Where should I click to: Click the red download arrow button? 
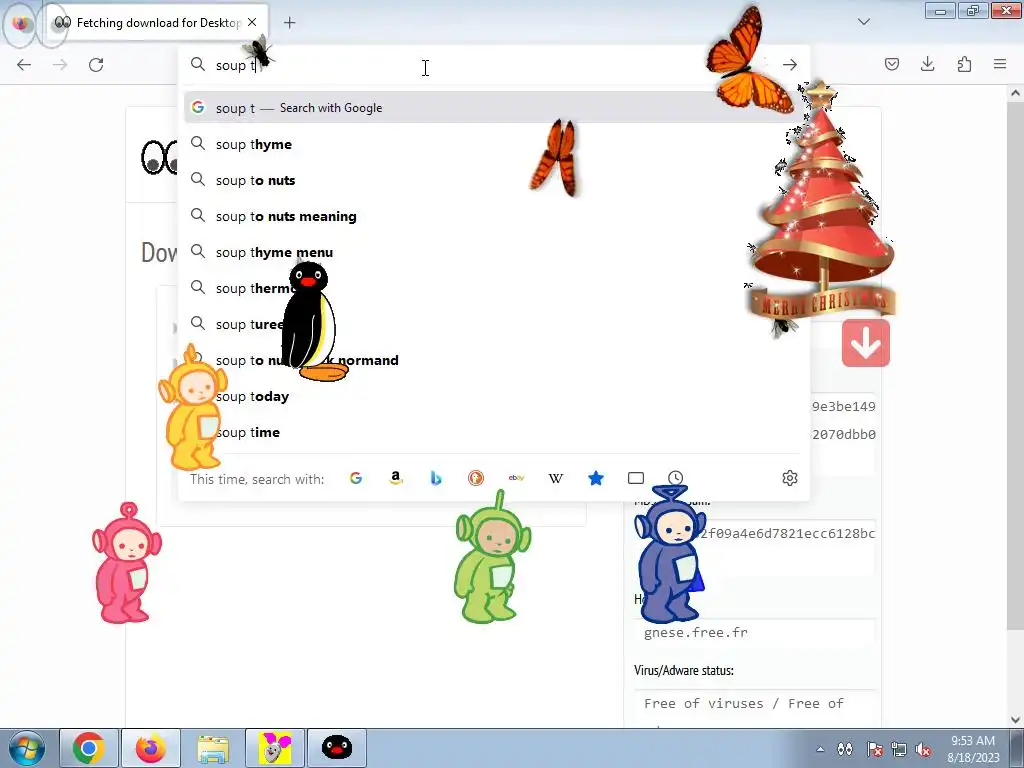click(x=866, y=343)
